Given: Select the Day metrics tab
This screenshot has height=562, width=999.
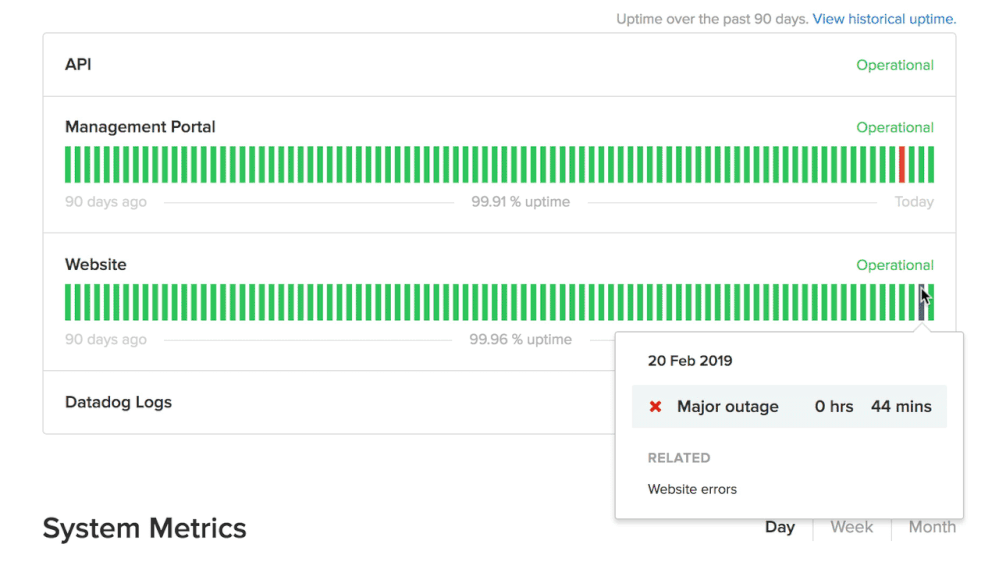Looking at the screenshot, I should pos(780,527).
